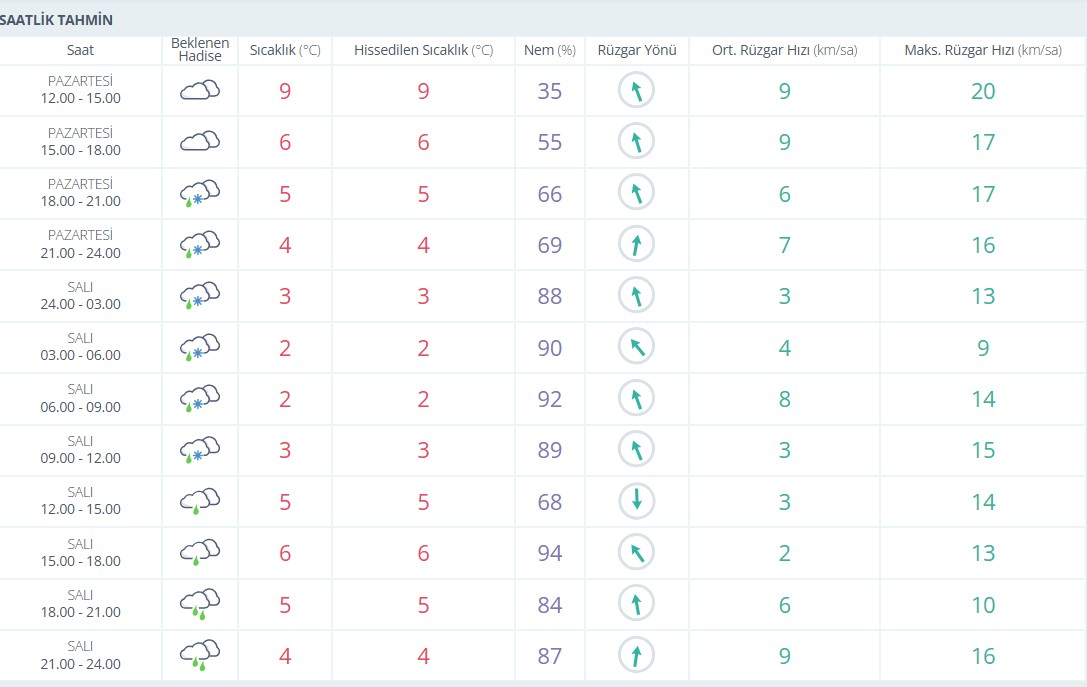This screenshot has height=687, width=1087.
Task: Click the SAATLİK TAHMİN section title
Action: point(57,20)
